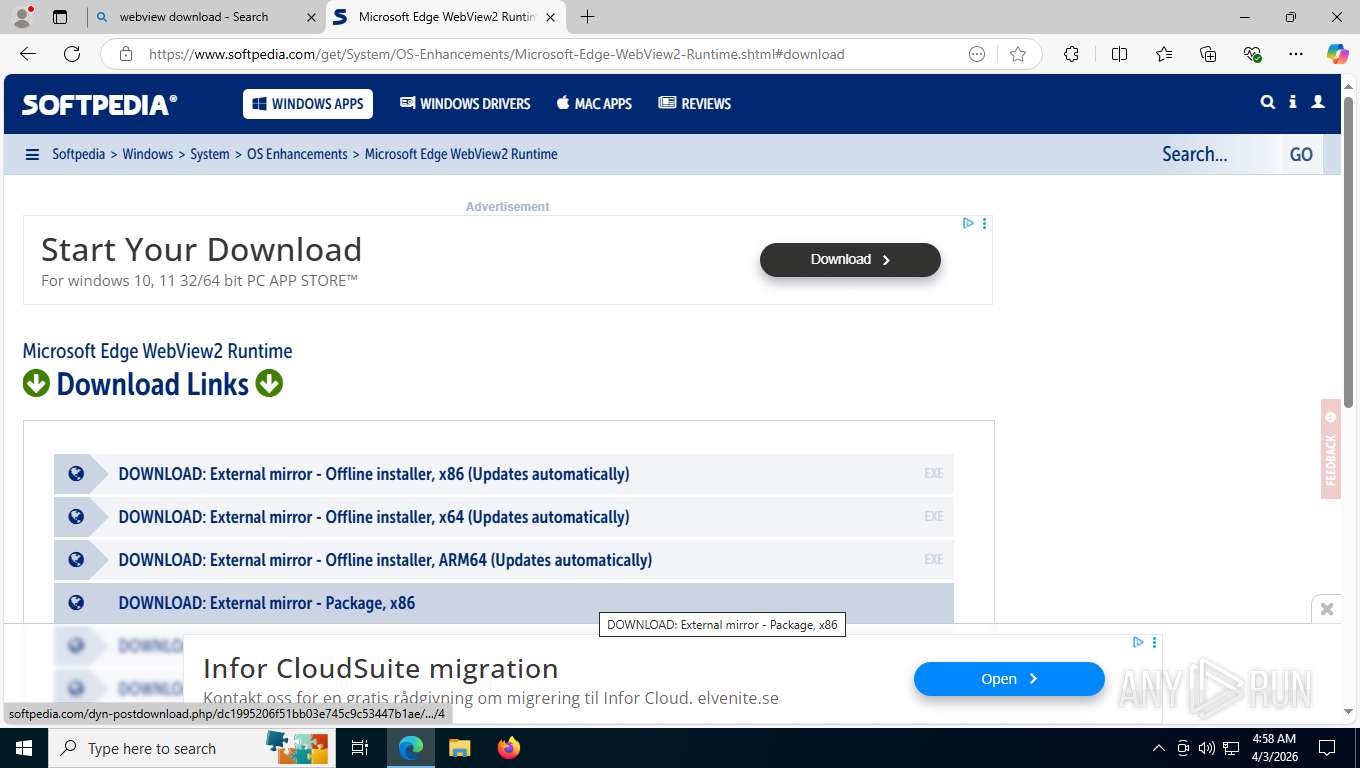Open File Explorer from taskbar
The image size is (1360, 768).
pyautogui.click(x=459, y=748)
